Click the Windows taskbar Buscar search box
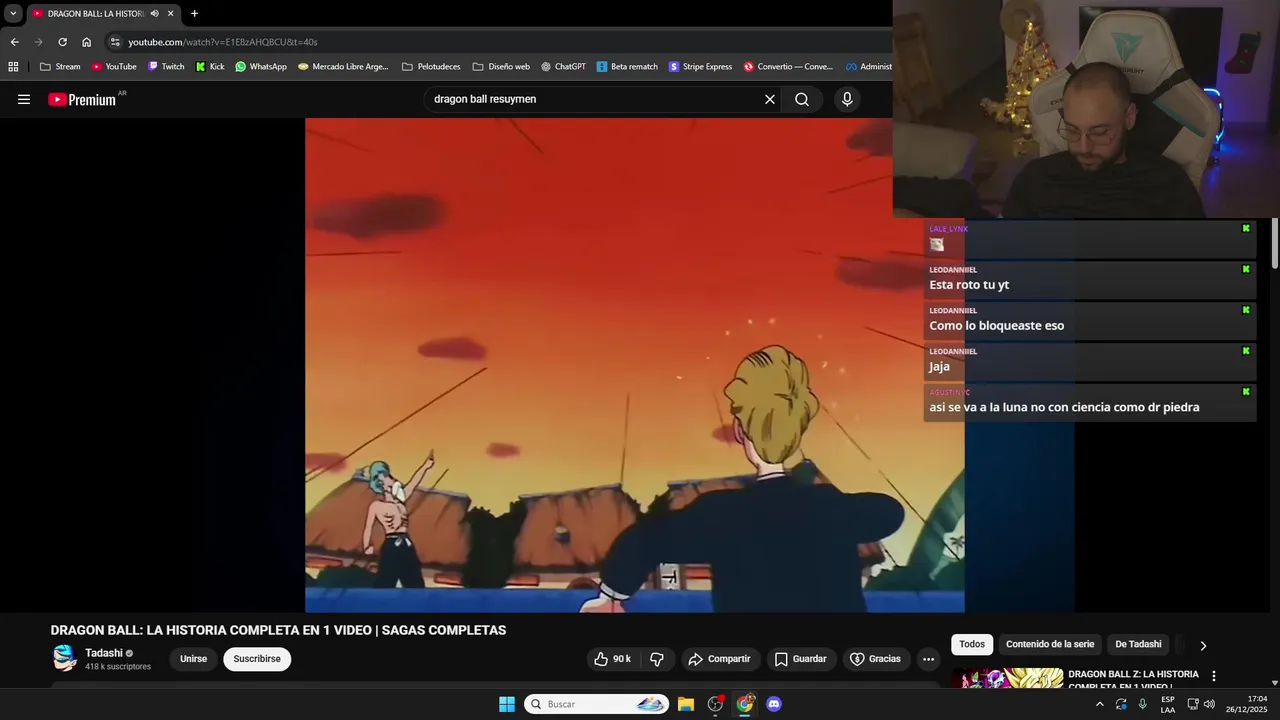 coord(597,704)
